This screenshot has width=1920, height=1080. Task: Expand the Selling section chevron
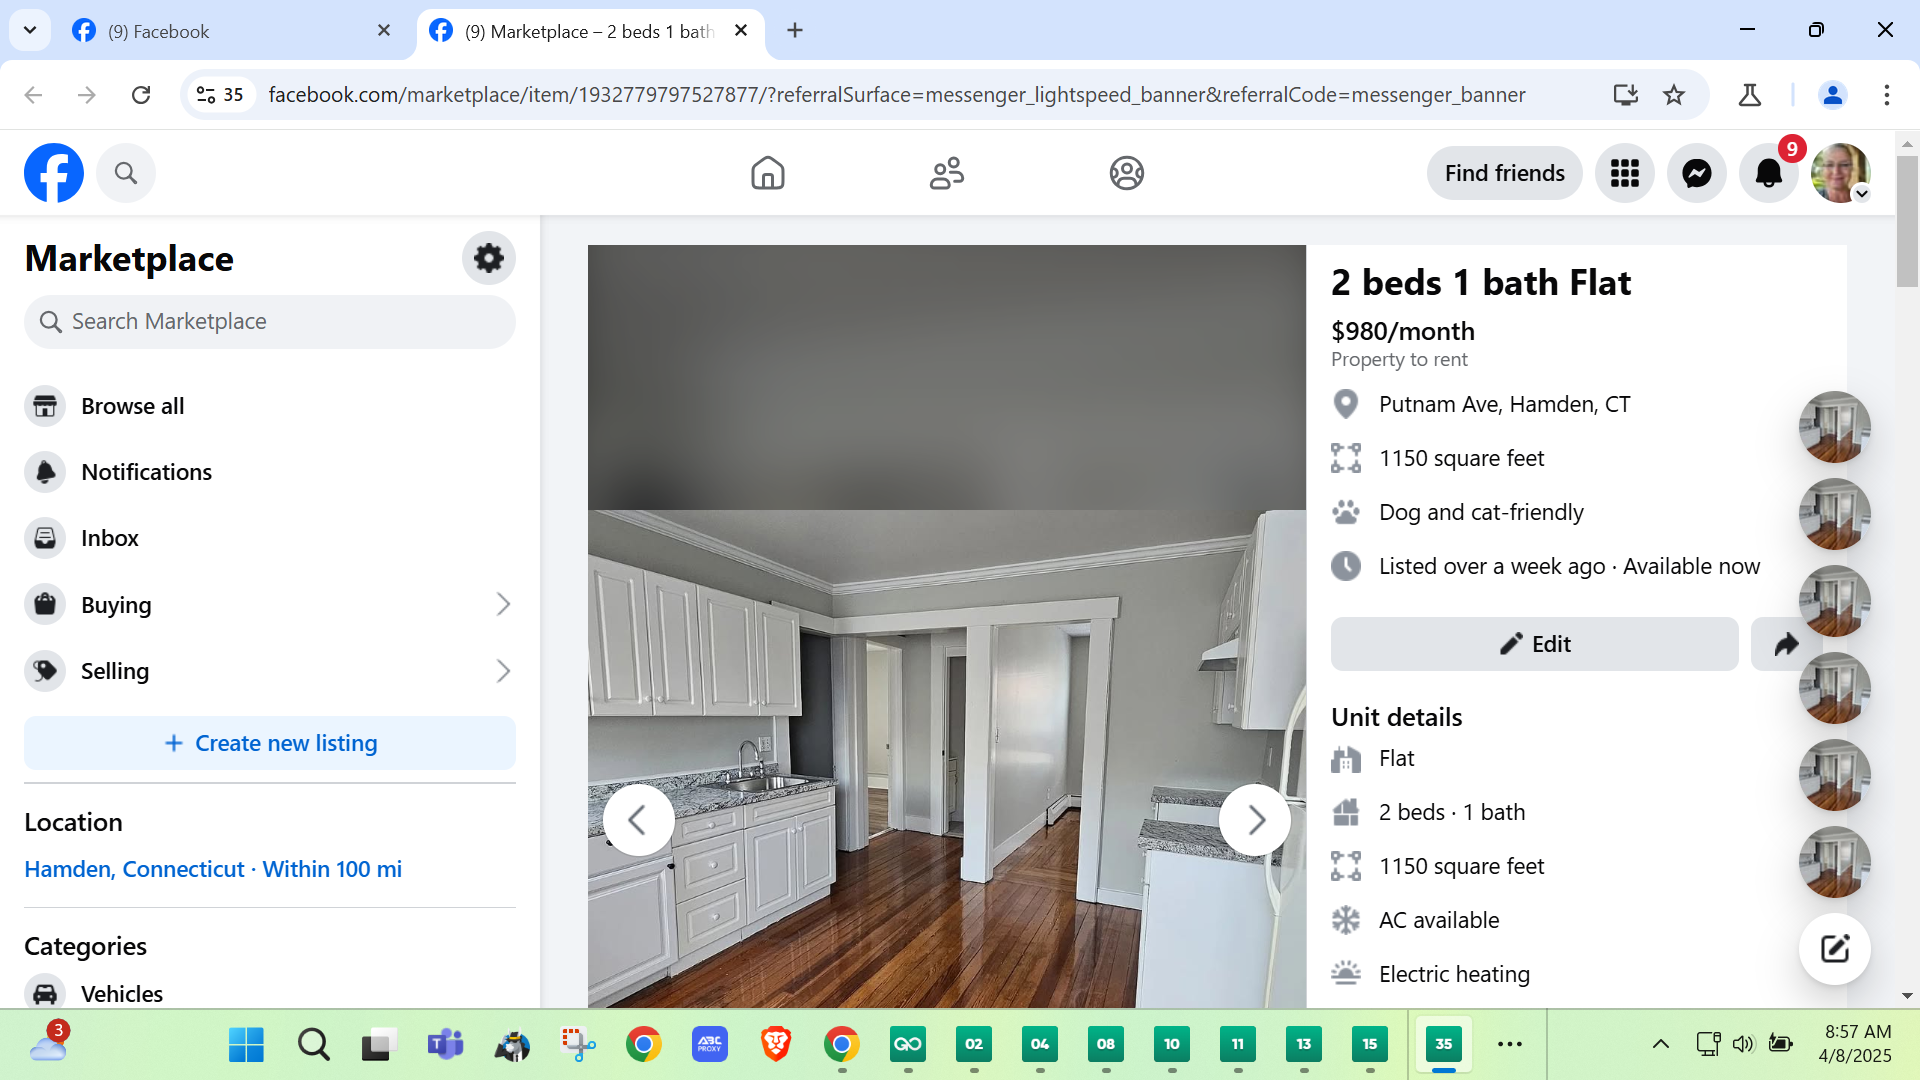point(503,671)
